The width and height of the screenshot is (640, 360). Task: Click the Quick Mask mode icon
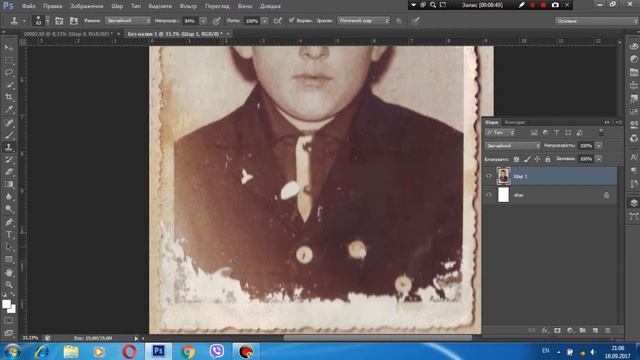pyautogui.click(x=9, y=321)
